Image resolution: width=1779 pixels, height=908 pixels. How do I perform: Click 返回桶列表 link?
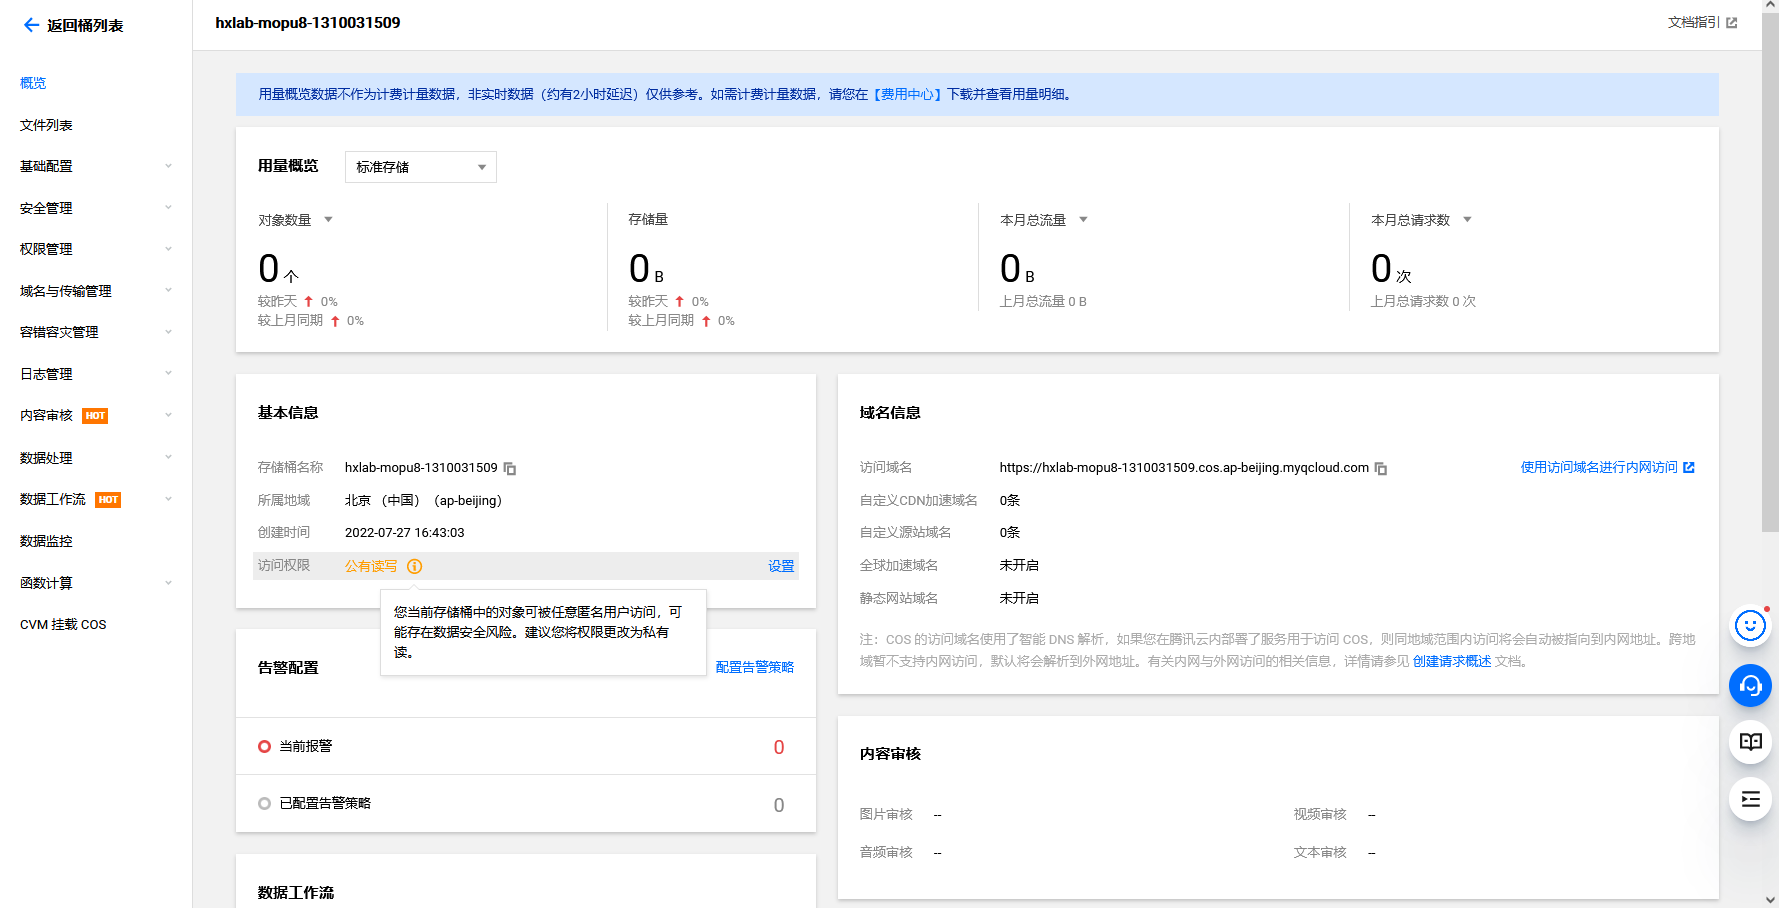pos(85,25)
